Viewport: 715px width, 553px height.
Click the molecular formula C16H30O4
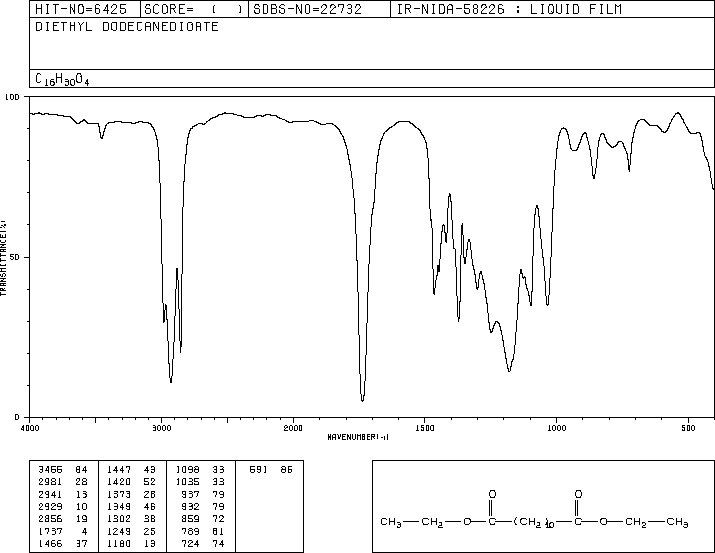pyautogui.click(x=62, y=79)
